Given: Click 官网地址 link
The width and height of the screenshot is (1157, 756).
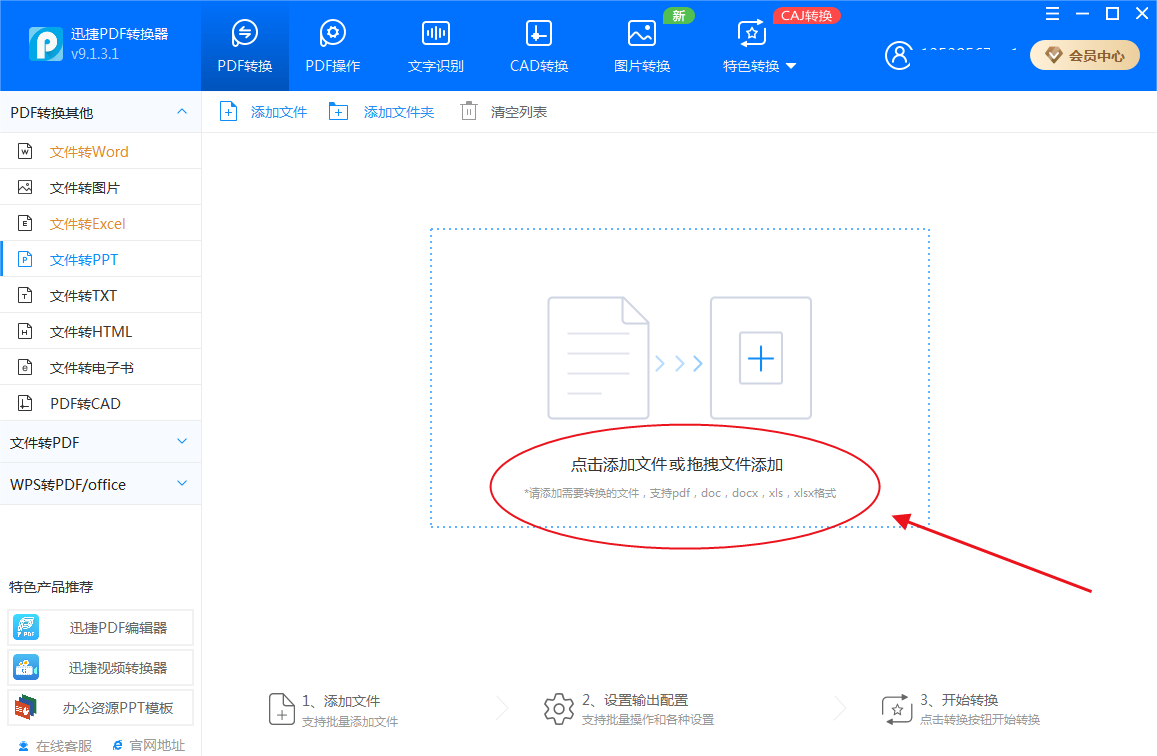Looking at the screenshot, I should point(148,746).
